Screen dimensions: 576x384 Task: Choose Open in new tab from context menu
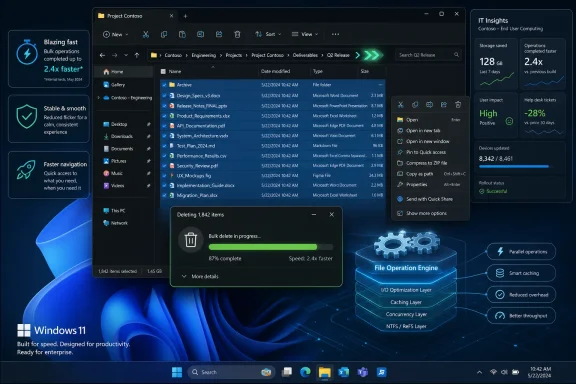click(429, 130)
